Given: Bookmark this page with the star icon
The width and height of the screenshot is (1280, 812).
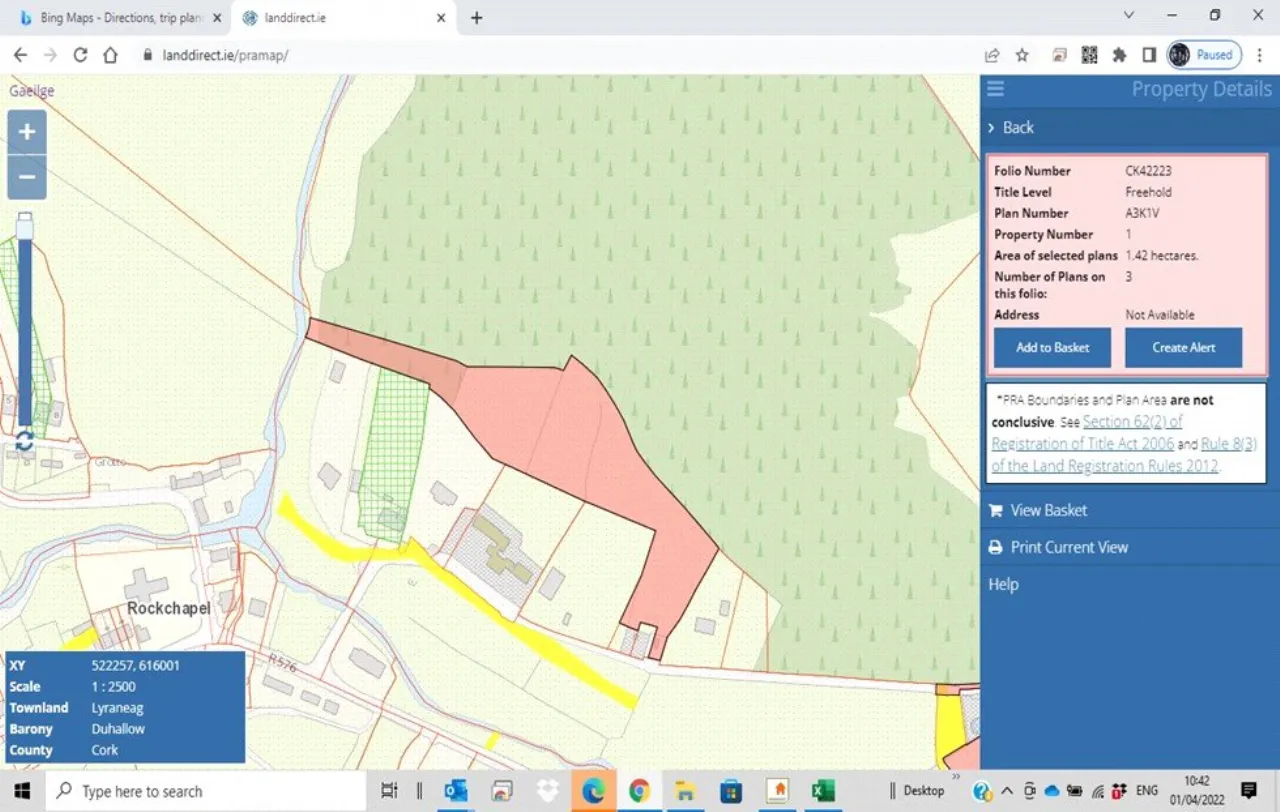Looking at the screenshot, I should pos(1022,55).
